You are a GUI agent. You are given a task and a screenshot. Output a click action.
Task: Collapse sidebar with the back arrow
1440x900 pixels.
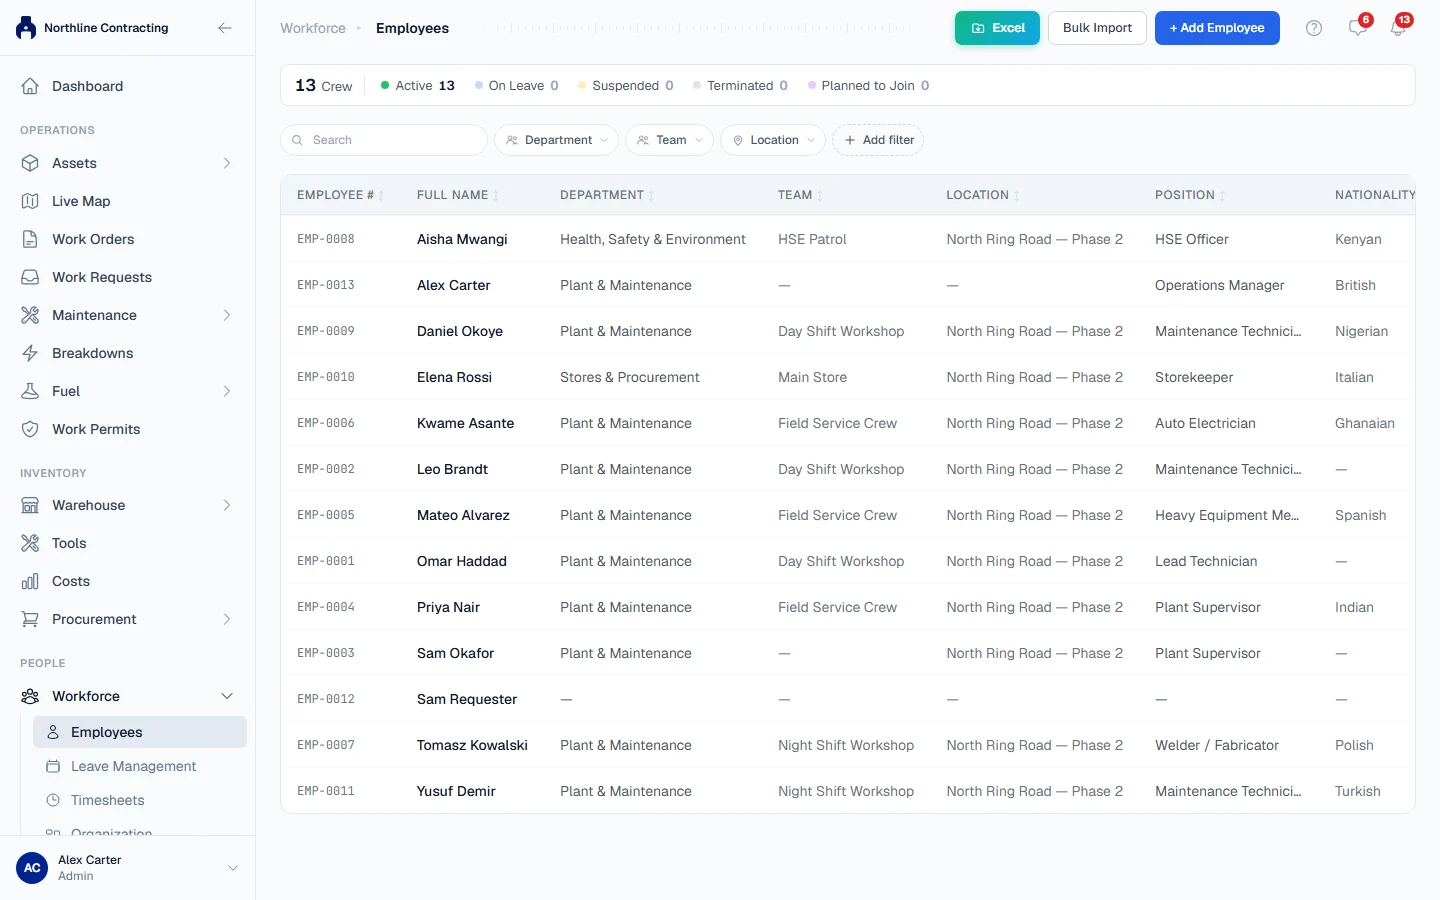pos(225,28)
